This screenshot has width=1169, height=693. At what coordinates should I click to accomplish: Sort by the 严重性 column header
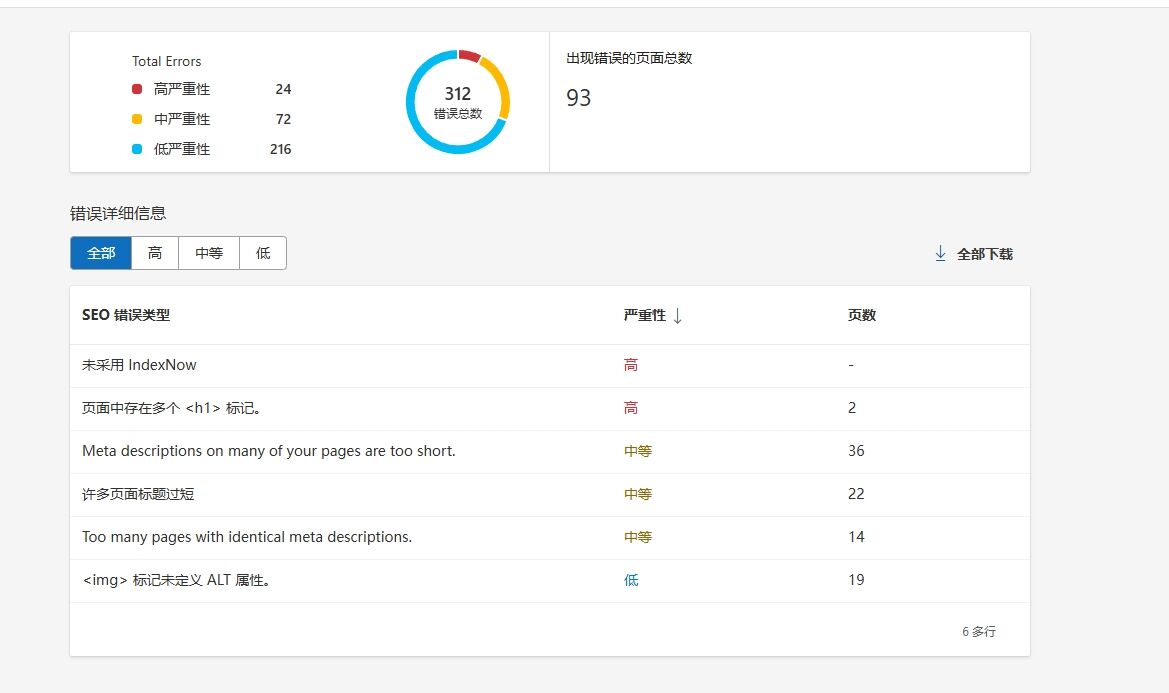click(x=644, y=315)
